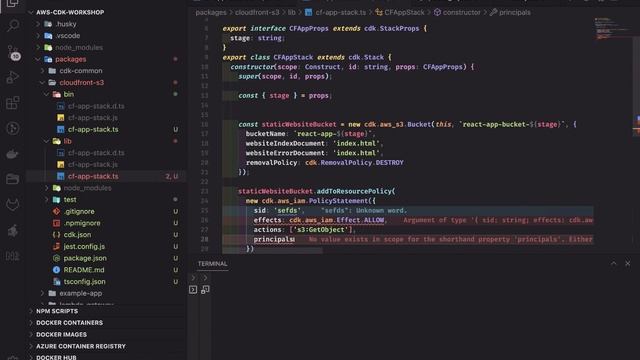The height and width of the screenshot is (360, 640).
Task: Expand the NPM SCRIPTS section
Action: click(57, 311)
